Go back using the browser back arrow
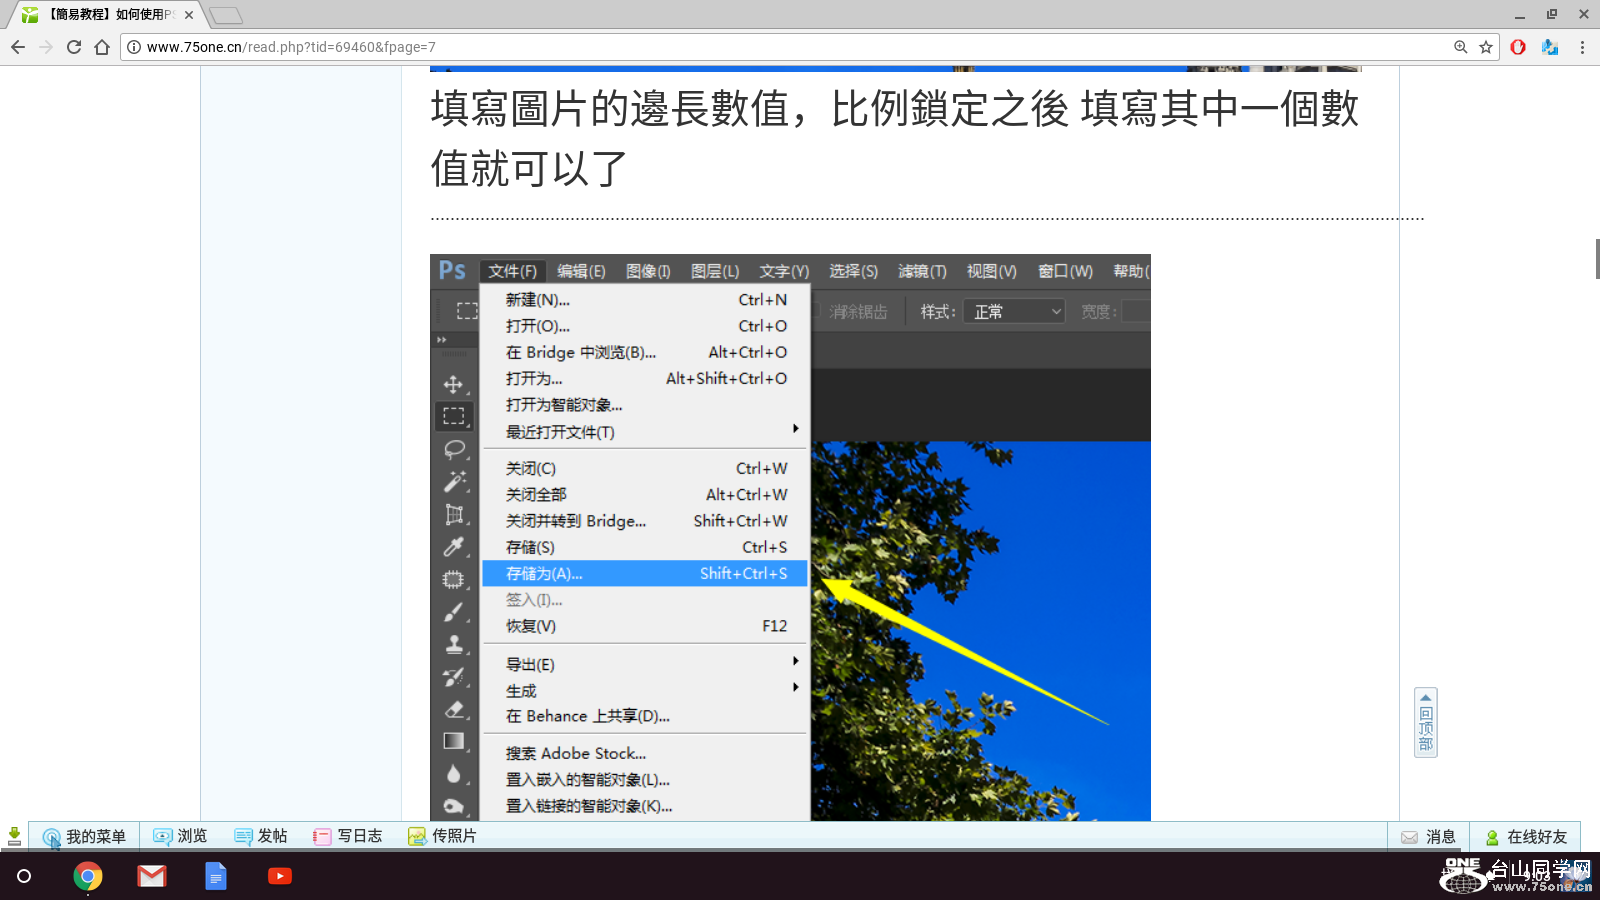 point(18,47)
